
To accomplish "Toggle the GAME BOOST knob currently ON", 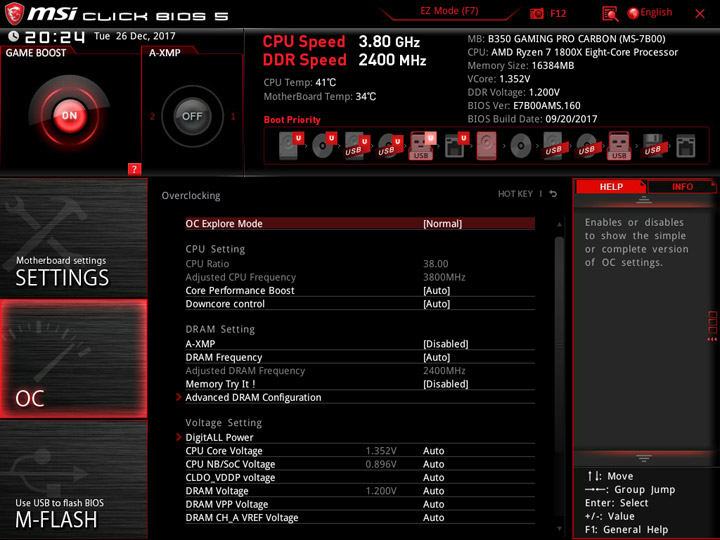I will pyautogui.click(x=69, y=116).
